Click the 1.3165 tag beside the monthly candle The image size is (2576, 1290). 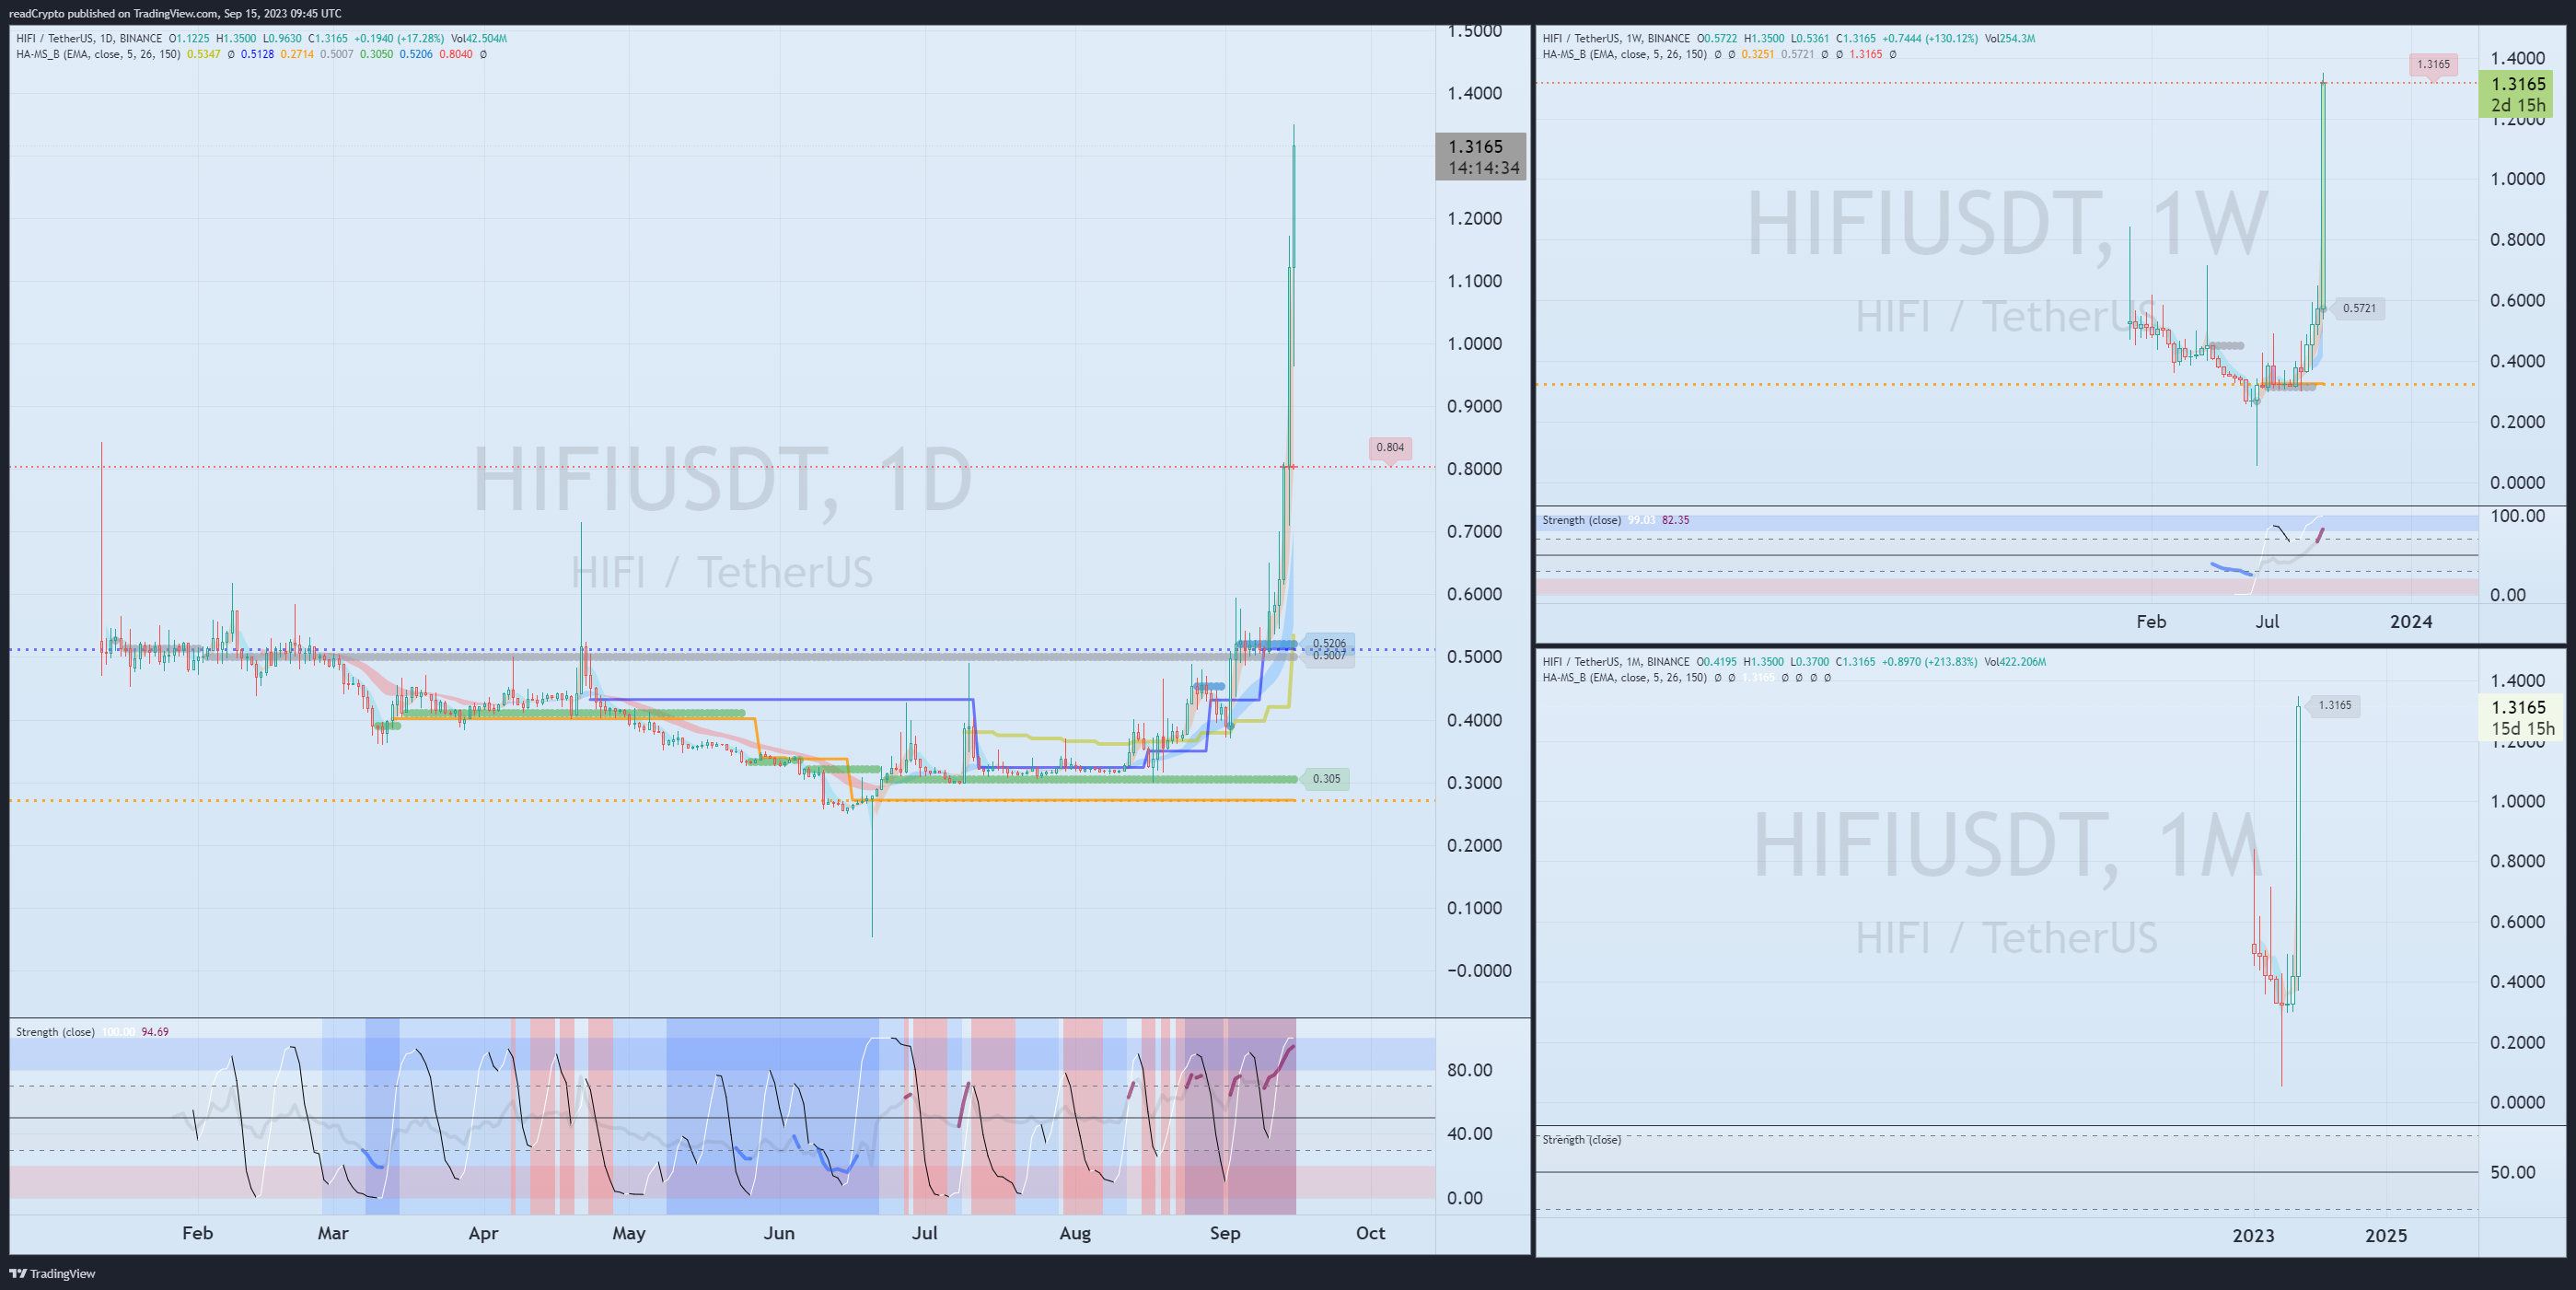click(2335, 705)
